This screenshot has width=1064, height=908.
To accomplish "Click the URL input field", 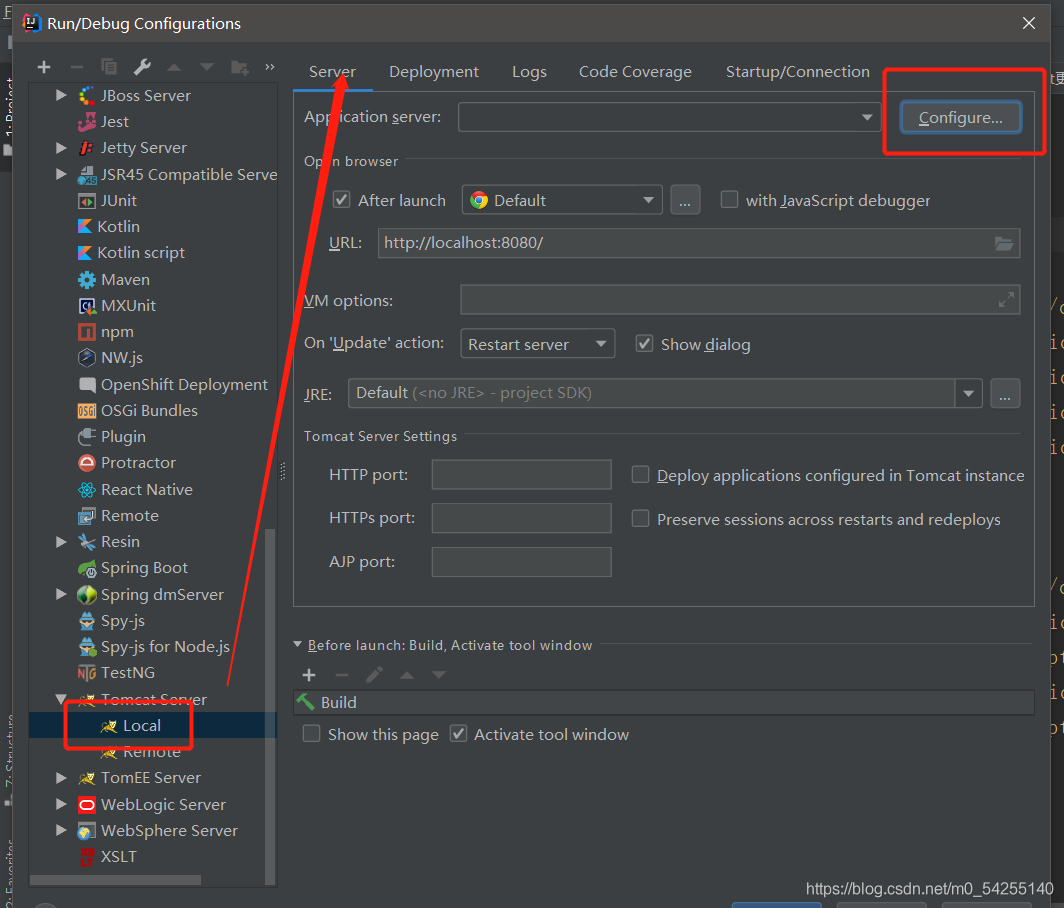I will coord(699,243).
